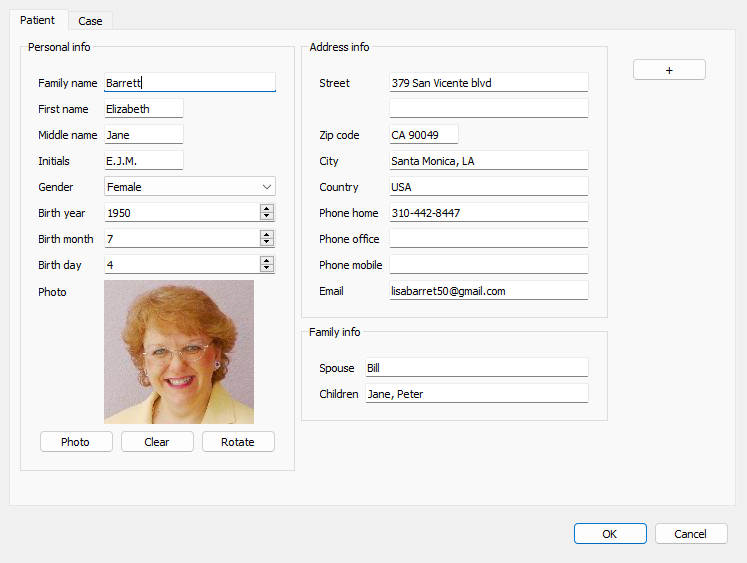Confirm the dialog with OK
Viewport: 747px width, 563px height.
(x=610, y=533)
